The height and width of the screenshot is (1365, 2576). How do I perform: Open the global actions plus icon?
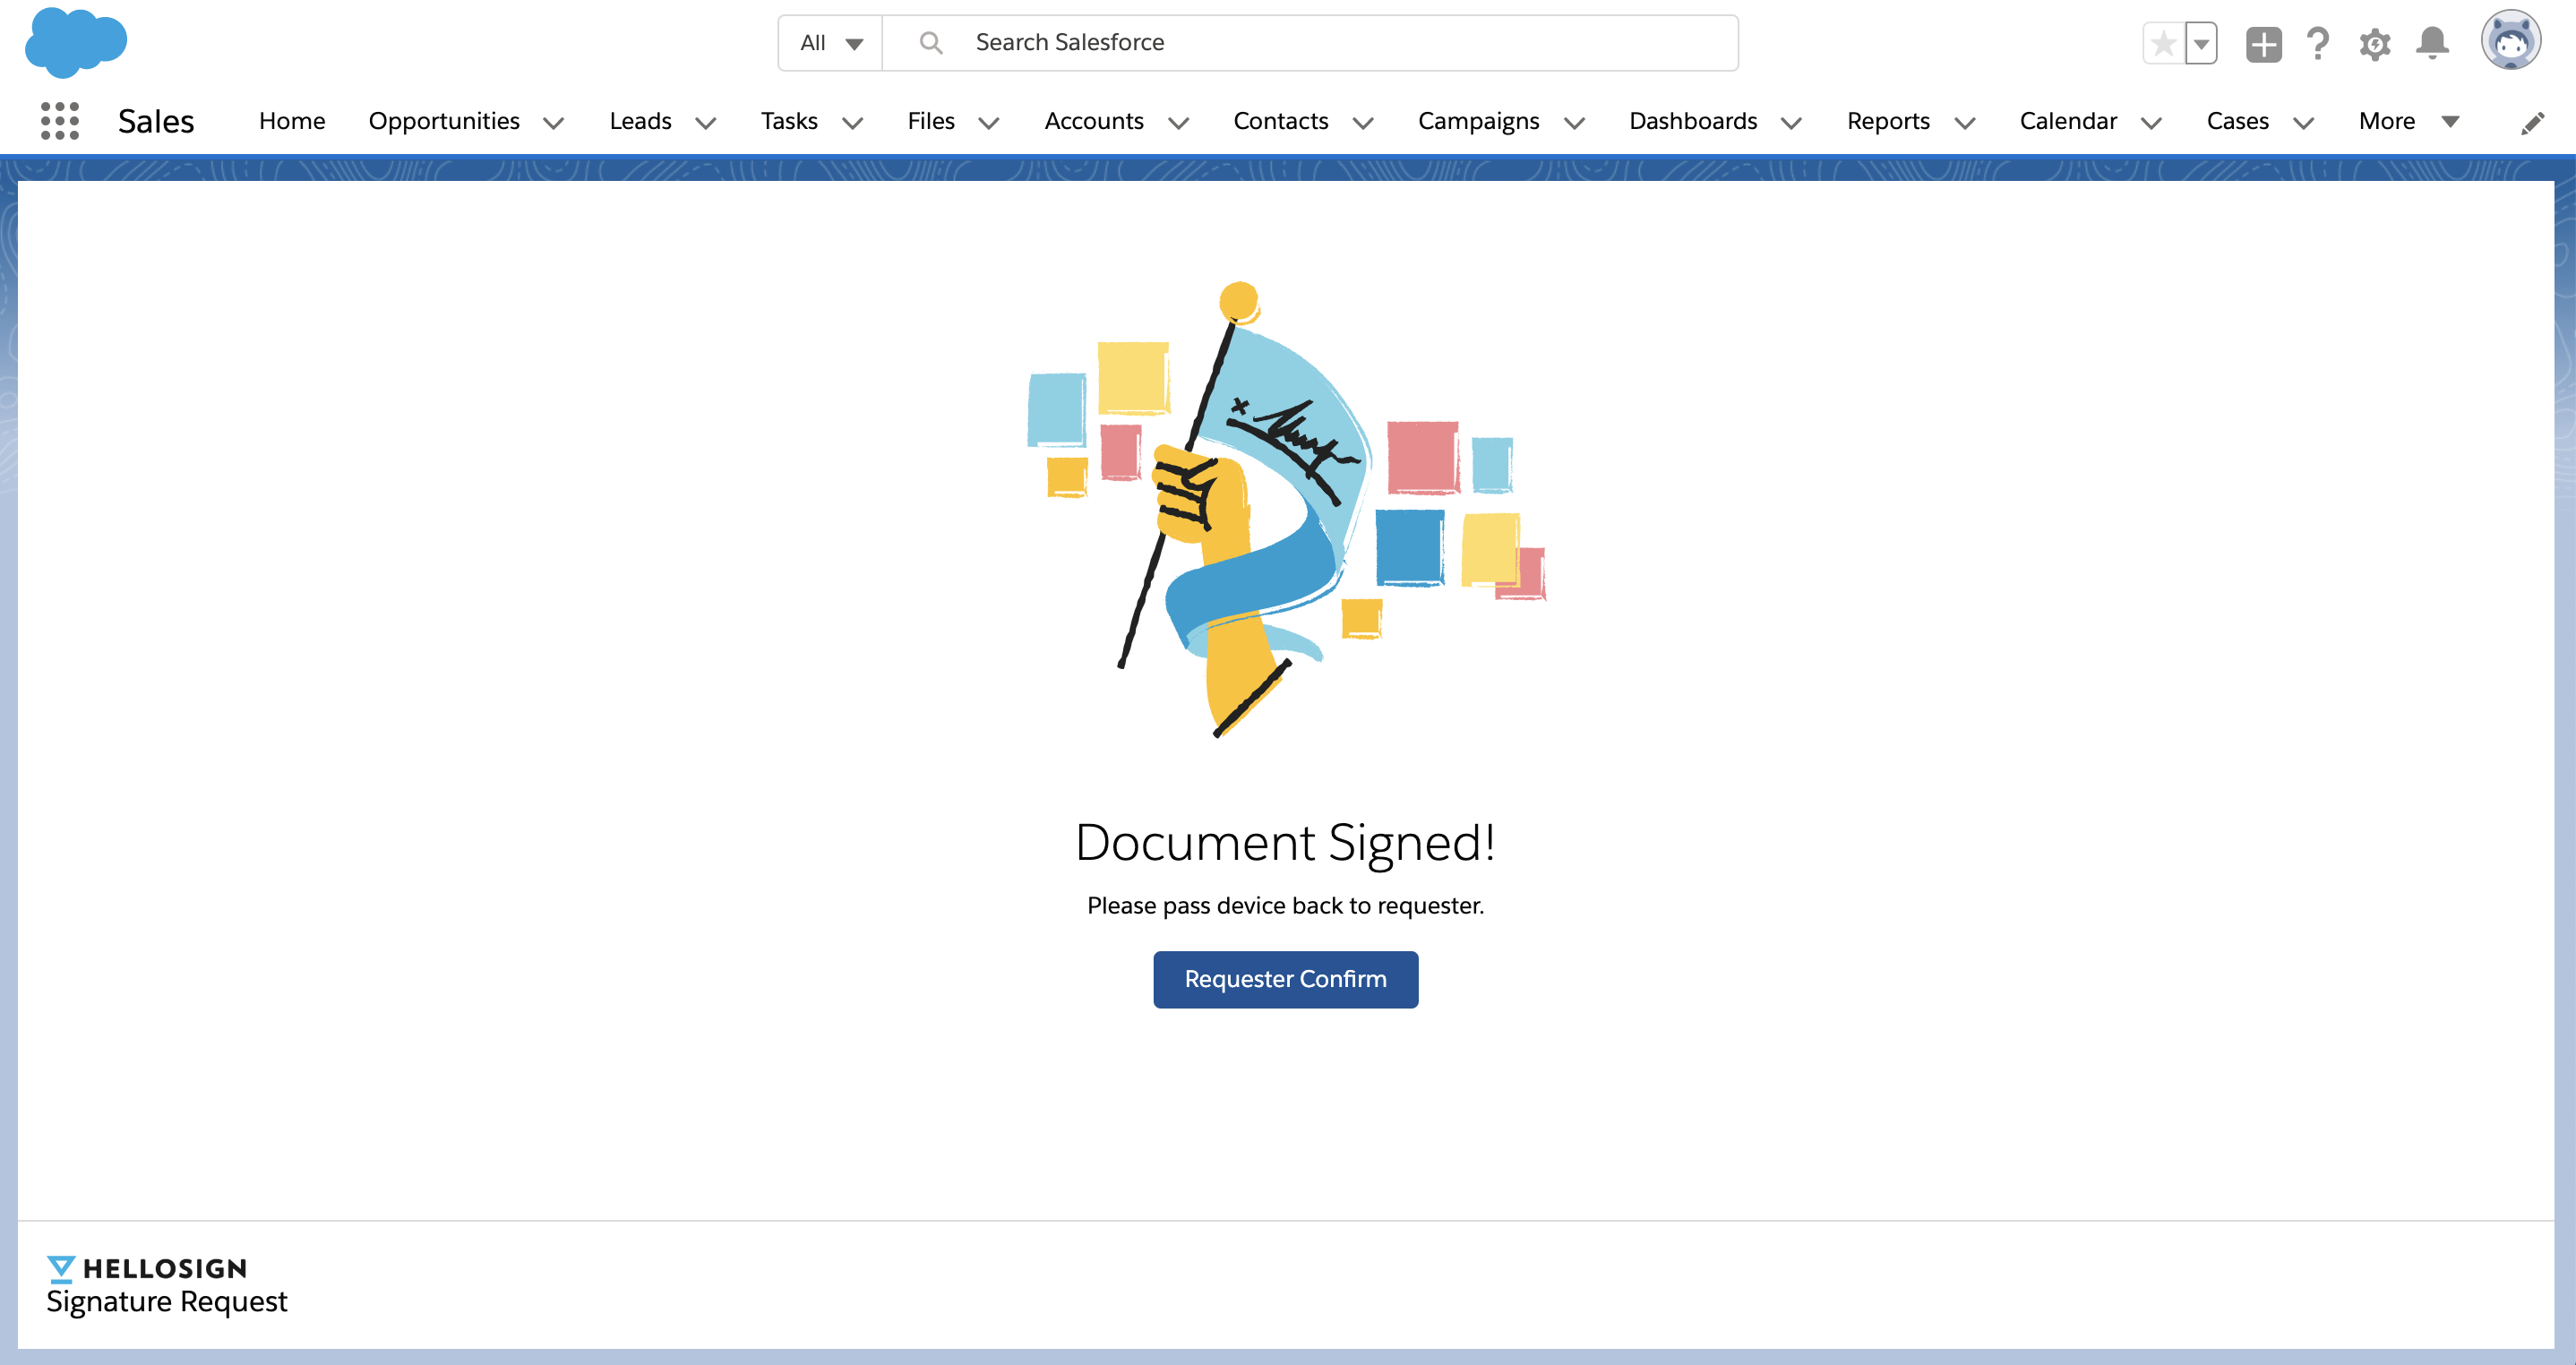[x=2263, y=44]
